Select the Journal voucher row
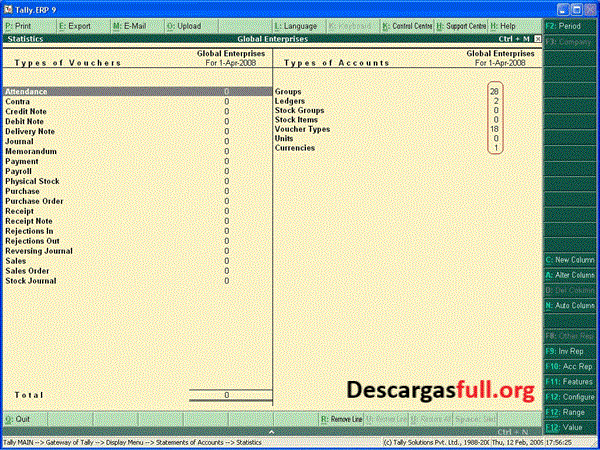The width and height of the screenshot is (600, 450). pos(137,142)
